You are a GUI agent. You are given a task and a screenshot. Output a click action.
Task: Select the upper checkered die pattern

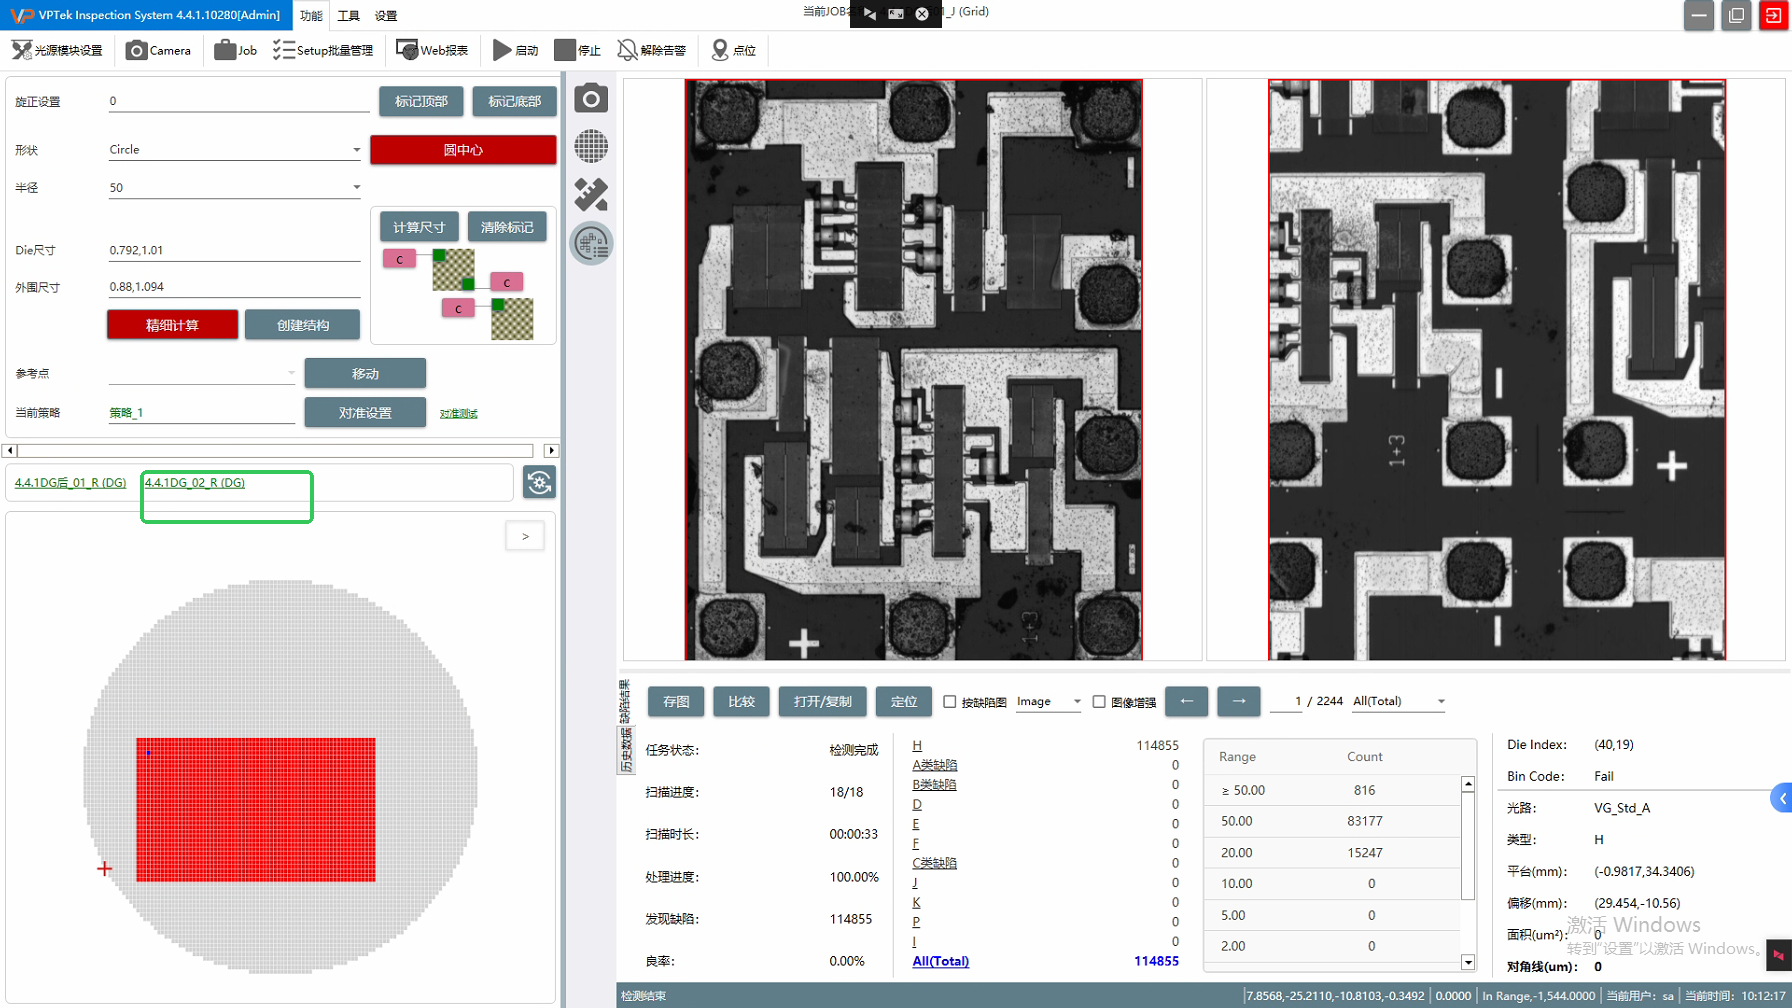pyautogui.click(x=453, y=270)
